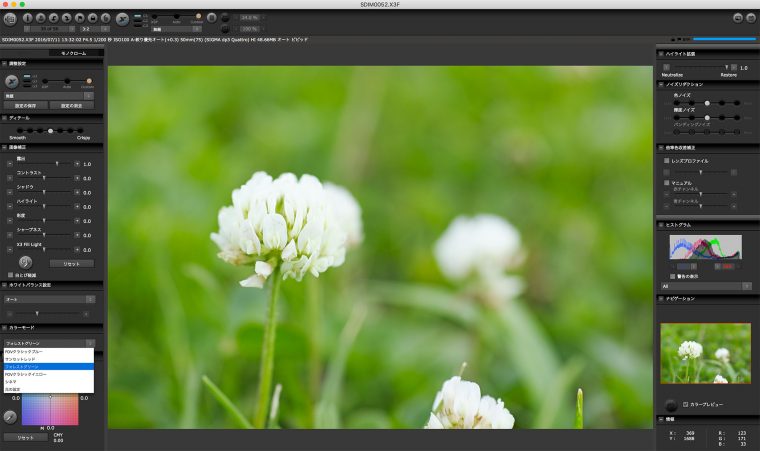Choose Sunset Red from color mode list
Screen dimensions: 760x451
[x=48, y=359]
